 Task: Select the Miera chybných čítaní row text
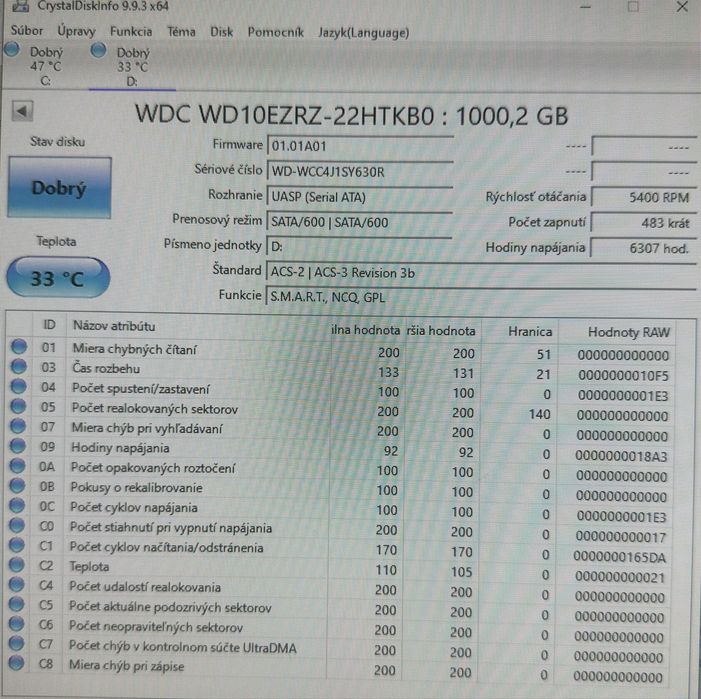135,349
